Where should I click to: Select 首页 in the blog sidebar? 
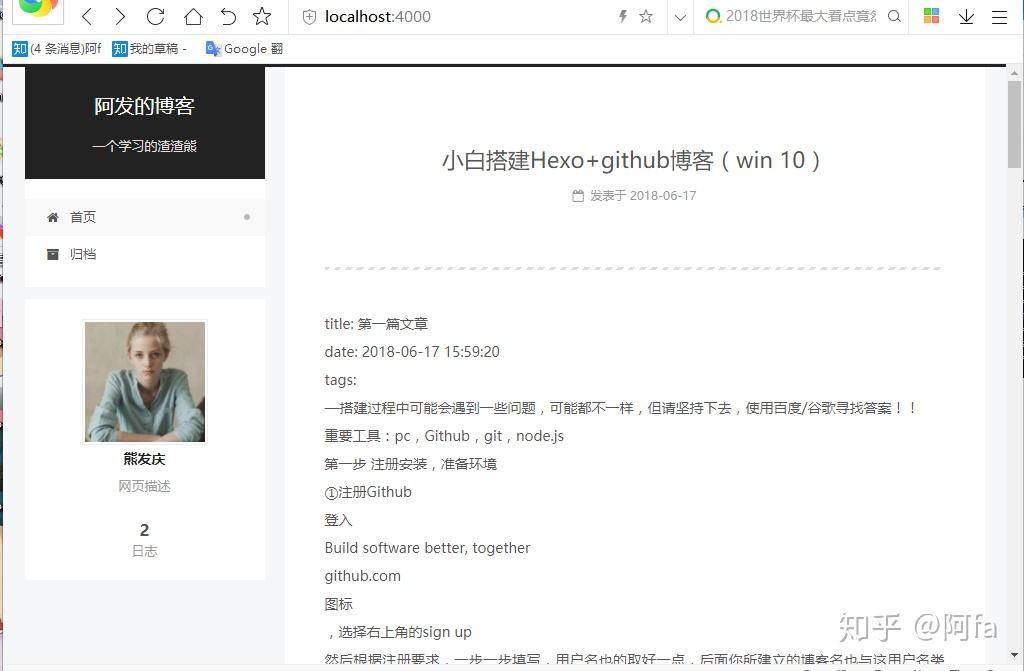(82, 216)
